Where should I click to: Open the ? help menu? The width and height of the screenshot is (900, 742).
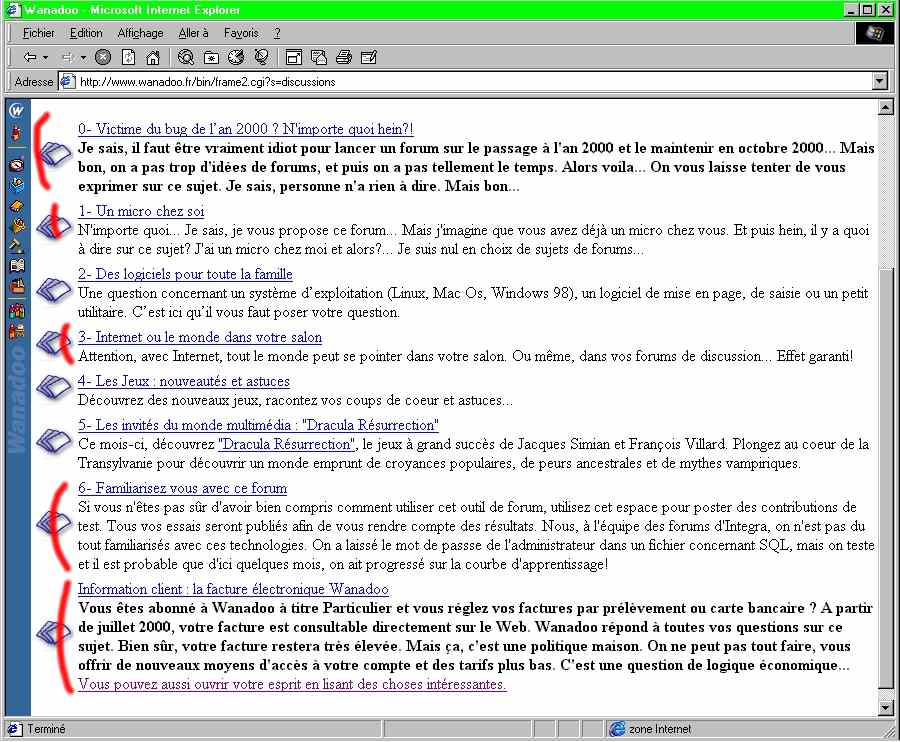(277, 33)
